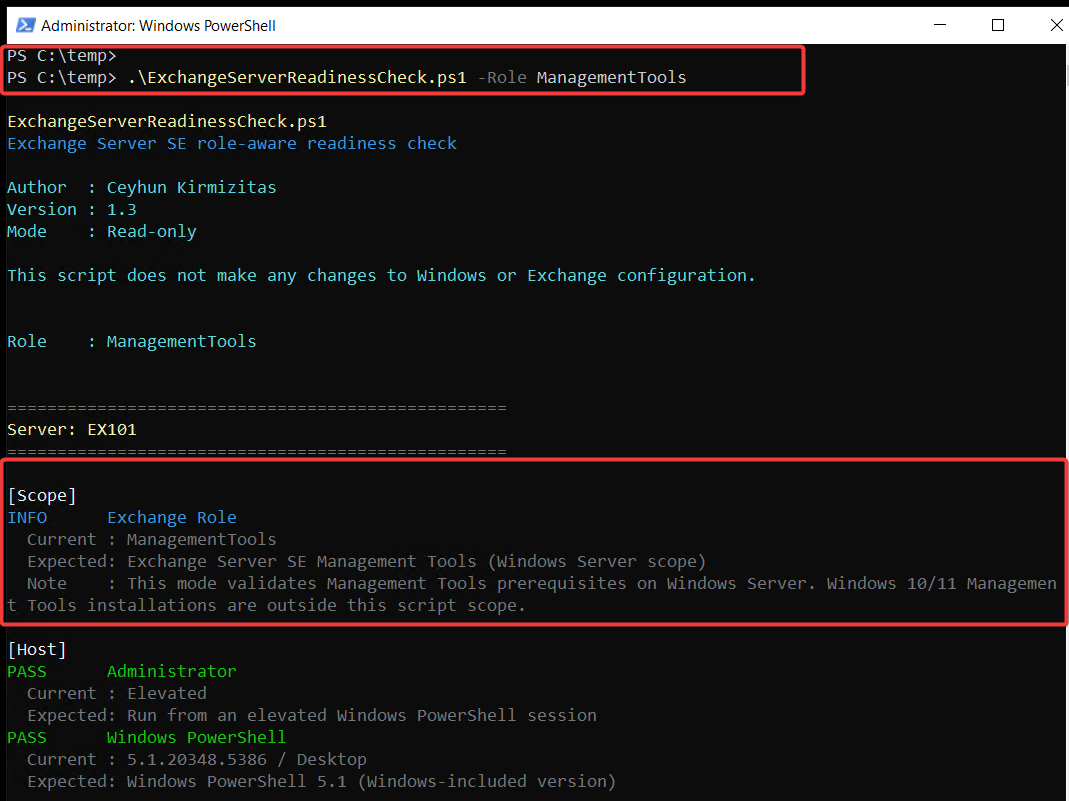Screen dimensions: 1069x801
Task: Click 'Expected: Windows PowerShell 5.1' line
Action: pyautogui.click(x=321, y=781)
